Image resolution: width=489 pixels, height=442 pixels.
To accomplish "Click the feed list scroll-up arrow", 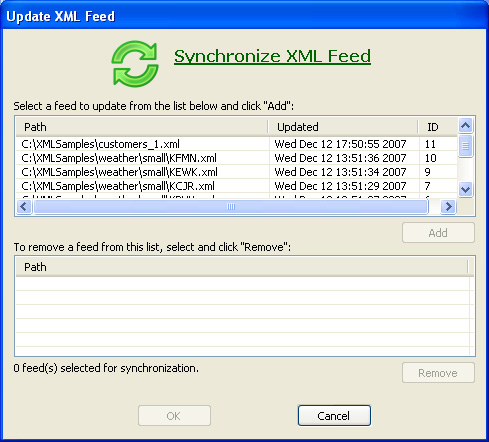I will (x=465, y=126).
